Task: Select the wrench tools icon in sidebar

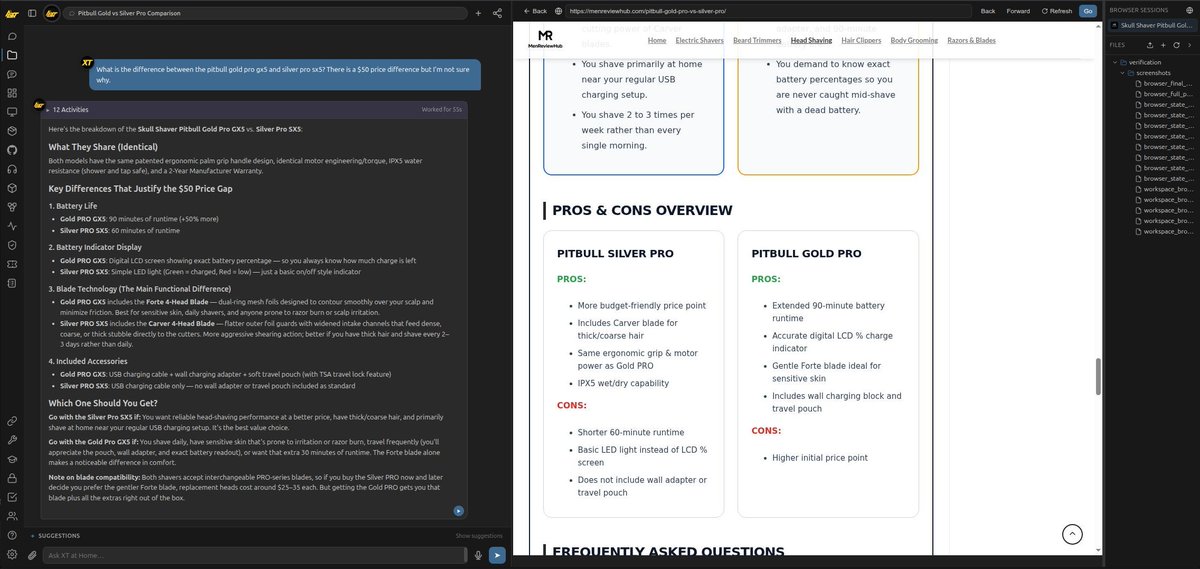Action: 12,440
